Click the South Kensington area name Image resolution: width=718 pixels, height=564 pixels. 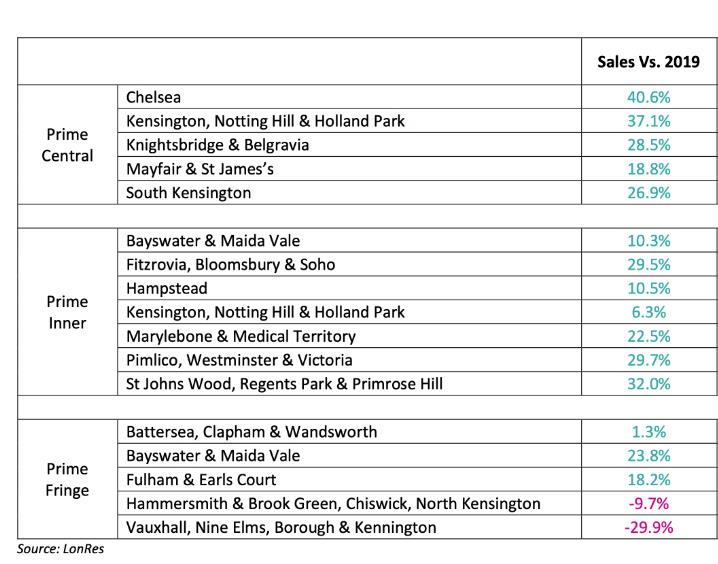click(188, 193)
